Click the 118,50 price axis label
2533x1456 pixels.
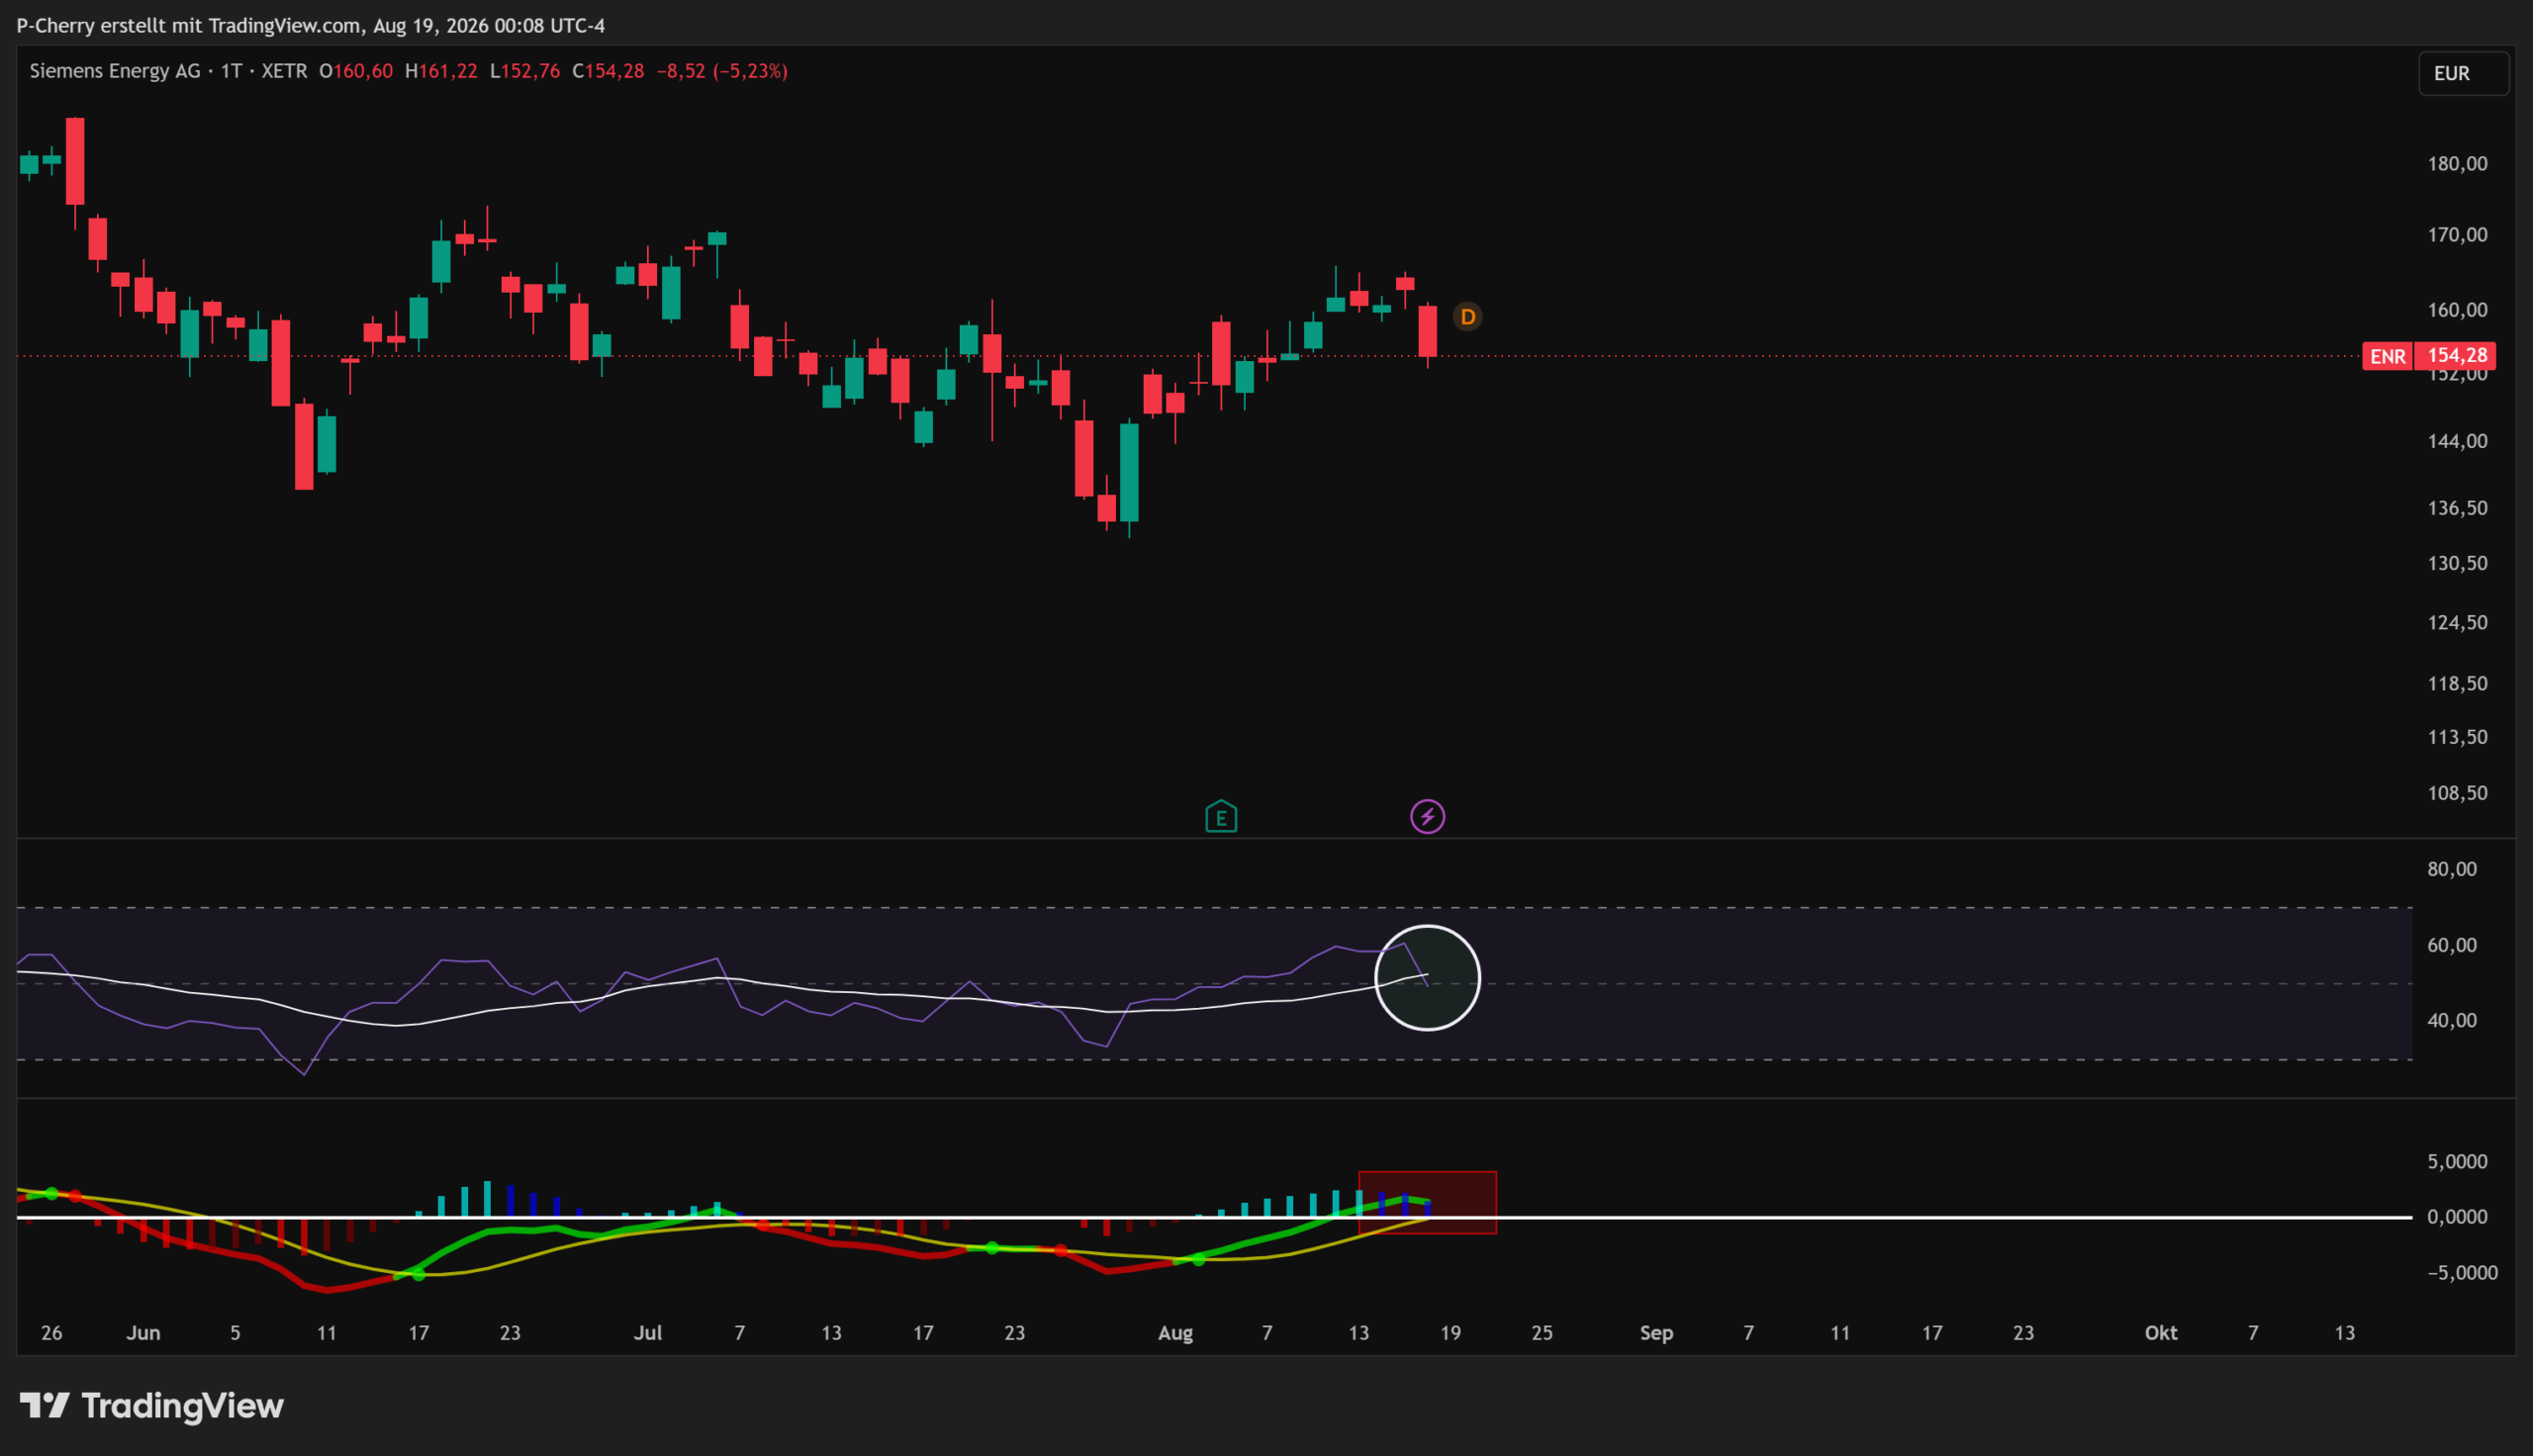click(2457, 683)
